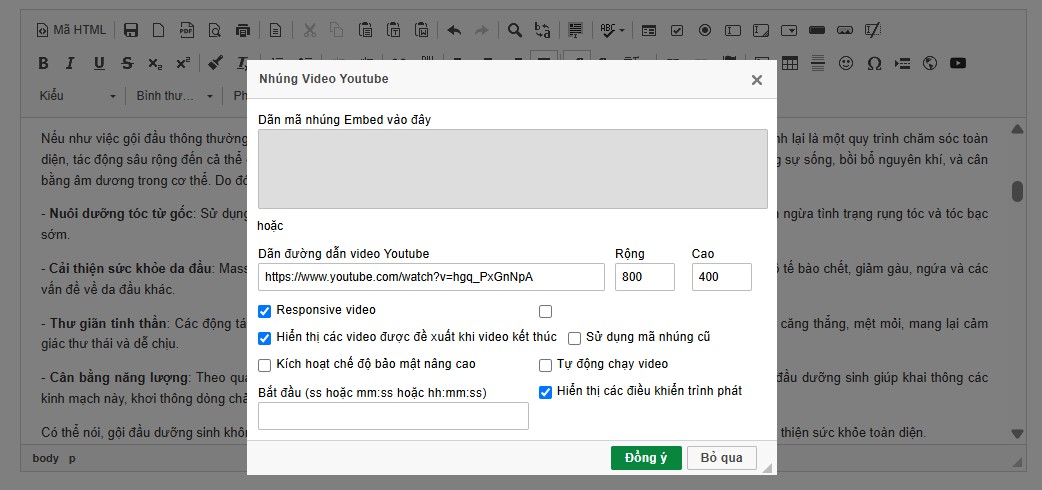1042x490 pixels.
Task: Open the Bình thư... format dropdown
Action: click(175, 96)
